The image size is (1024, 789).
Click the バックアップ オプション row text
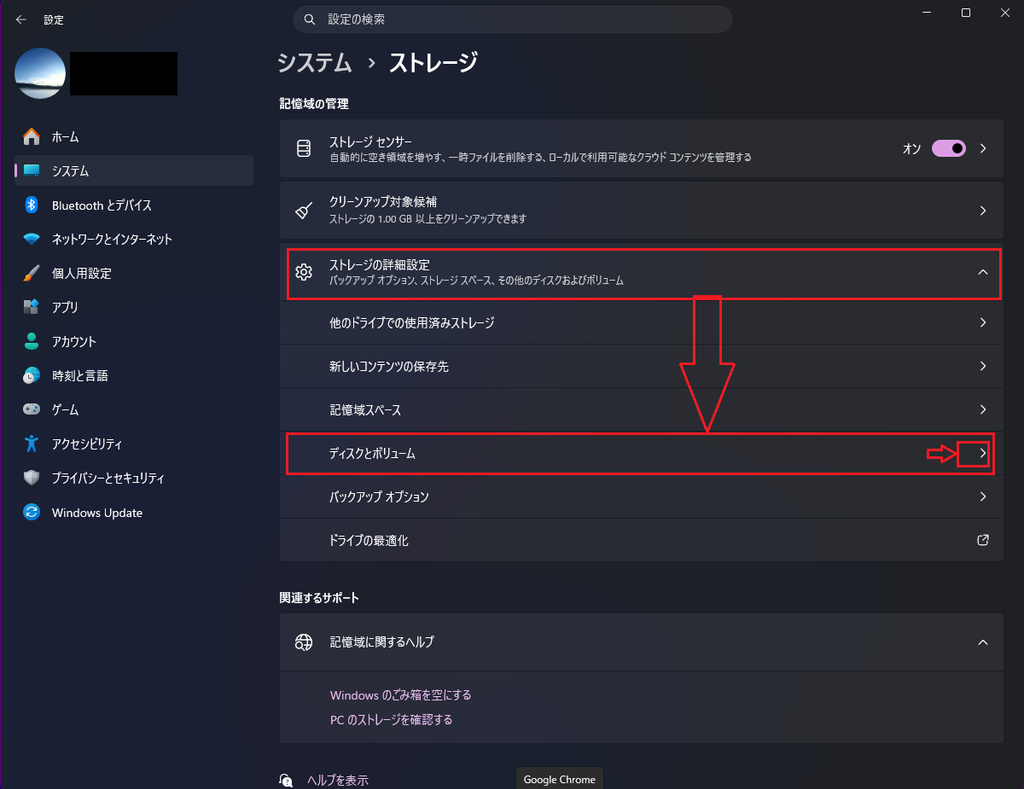379,497
